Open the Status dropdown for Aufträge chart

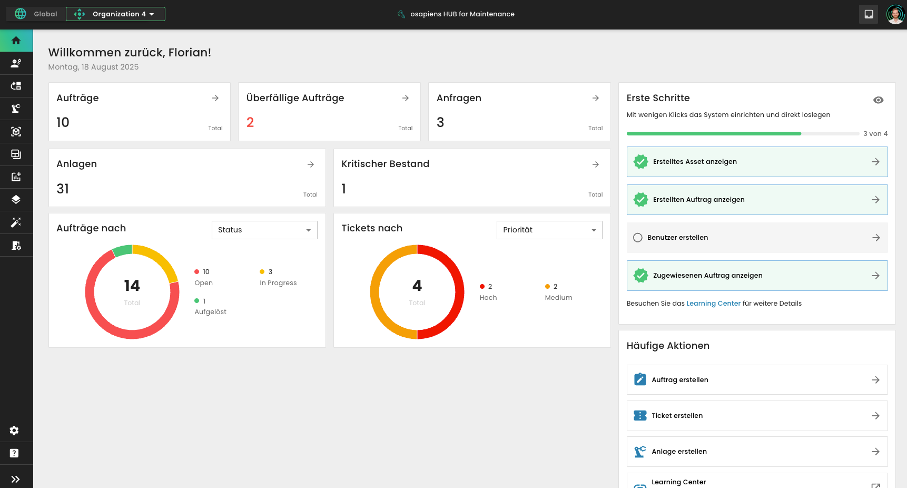(x=265, y=230)
